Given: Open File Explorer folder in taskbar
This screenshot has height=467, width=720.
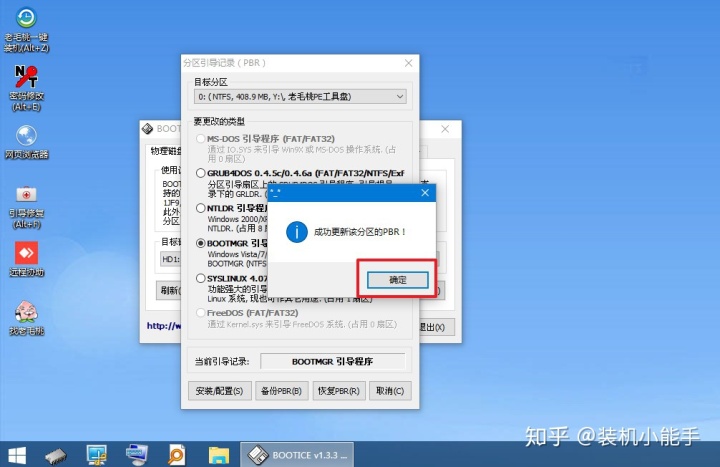Looking at the screenshot, I should pyautogui.click(x=219, y=456).
